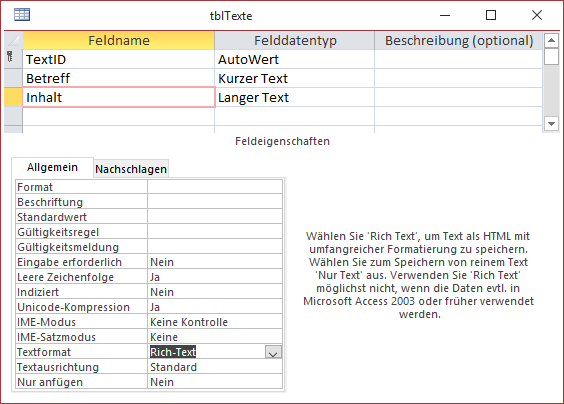The height and width of the screenshot is (404, 564).
Task: Click the Indiziert value Nein
Action: pyautogui.click(x=215, y=292)
